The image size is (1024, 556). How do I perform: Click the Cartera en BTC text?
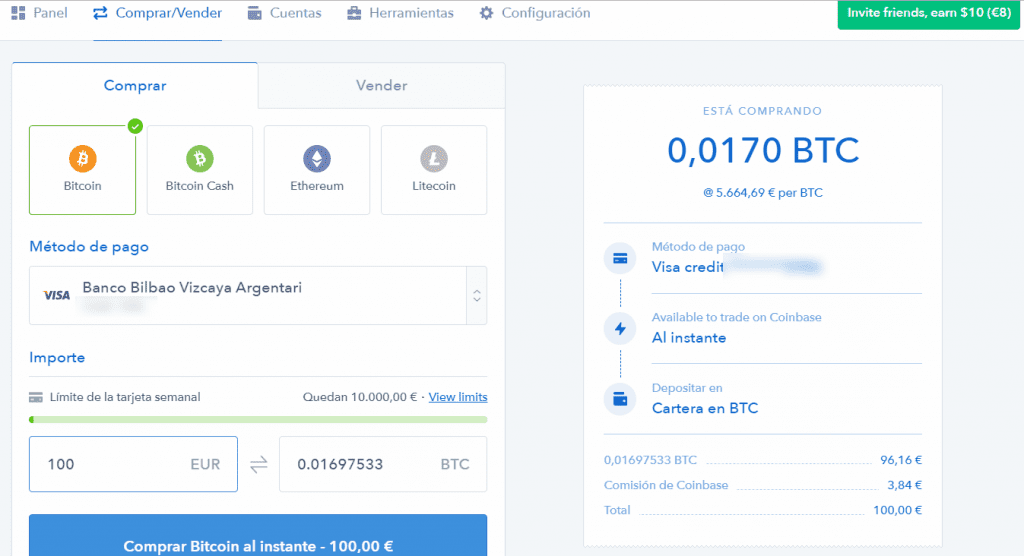coord(705,408)
